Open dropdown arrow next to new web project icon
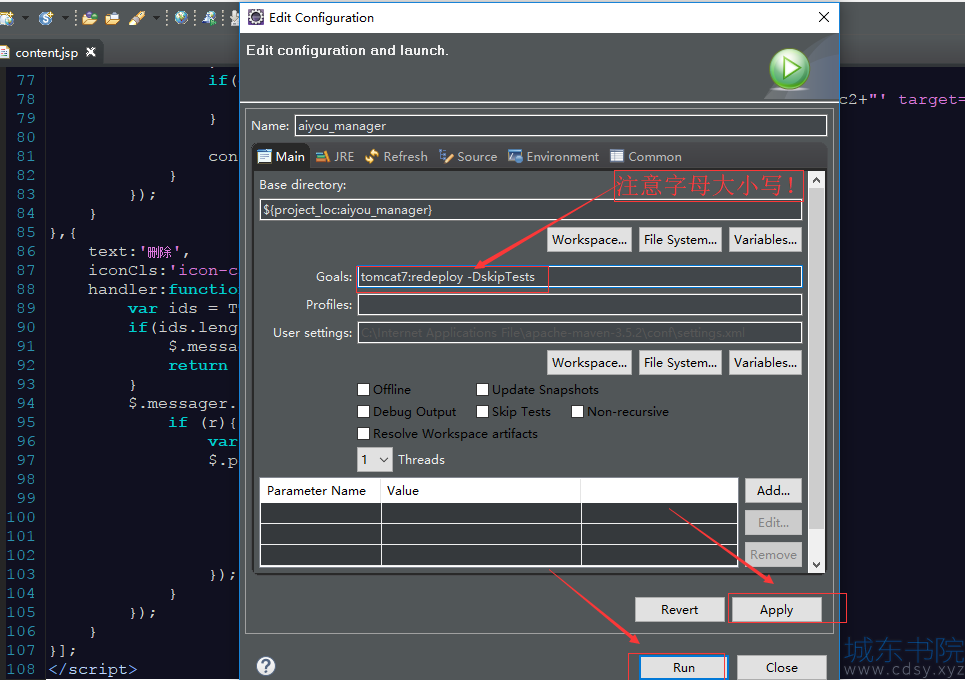Image resolution: width=965 pixels, height=680 pixels. [25, 18]
